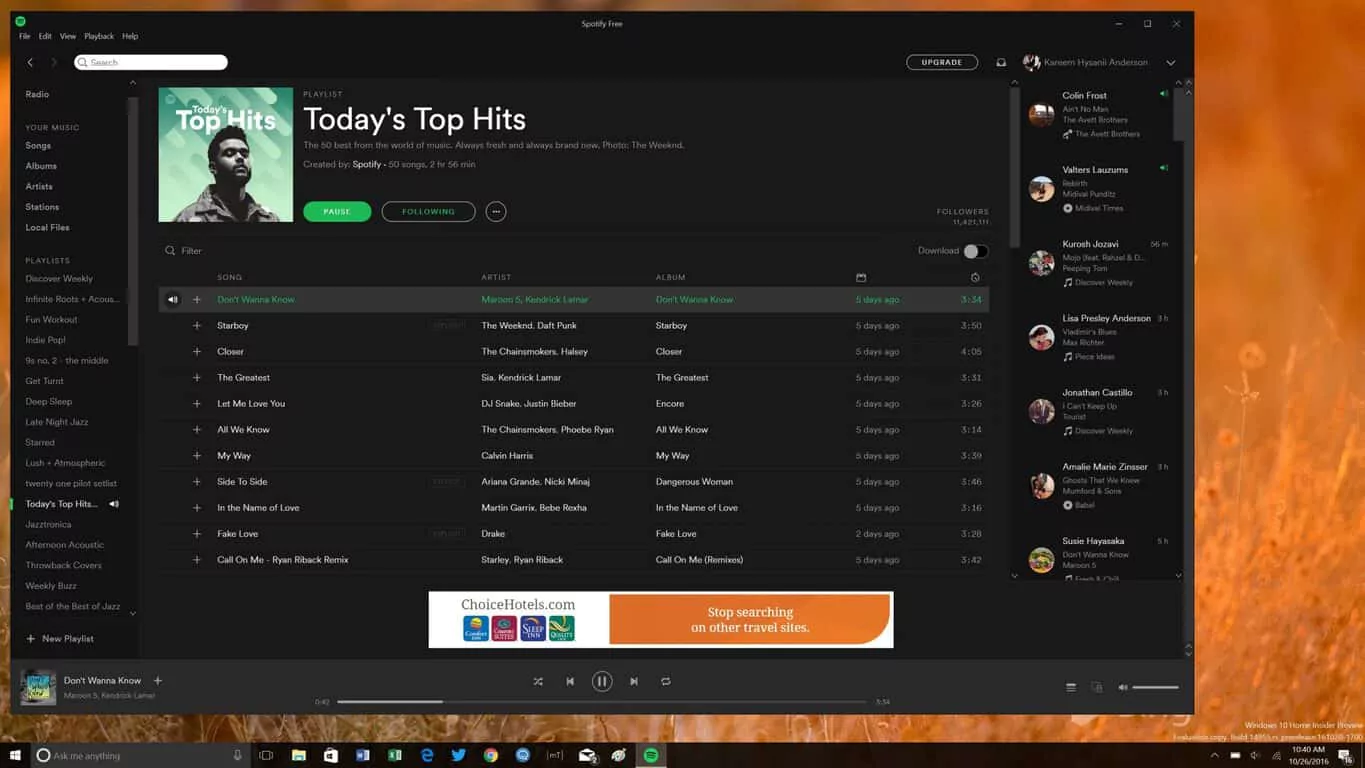
Task: Enable shuffle playback mode
Action: 537,681
